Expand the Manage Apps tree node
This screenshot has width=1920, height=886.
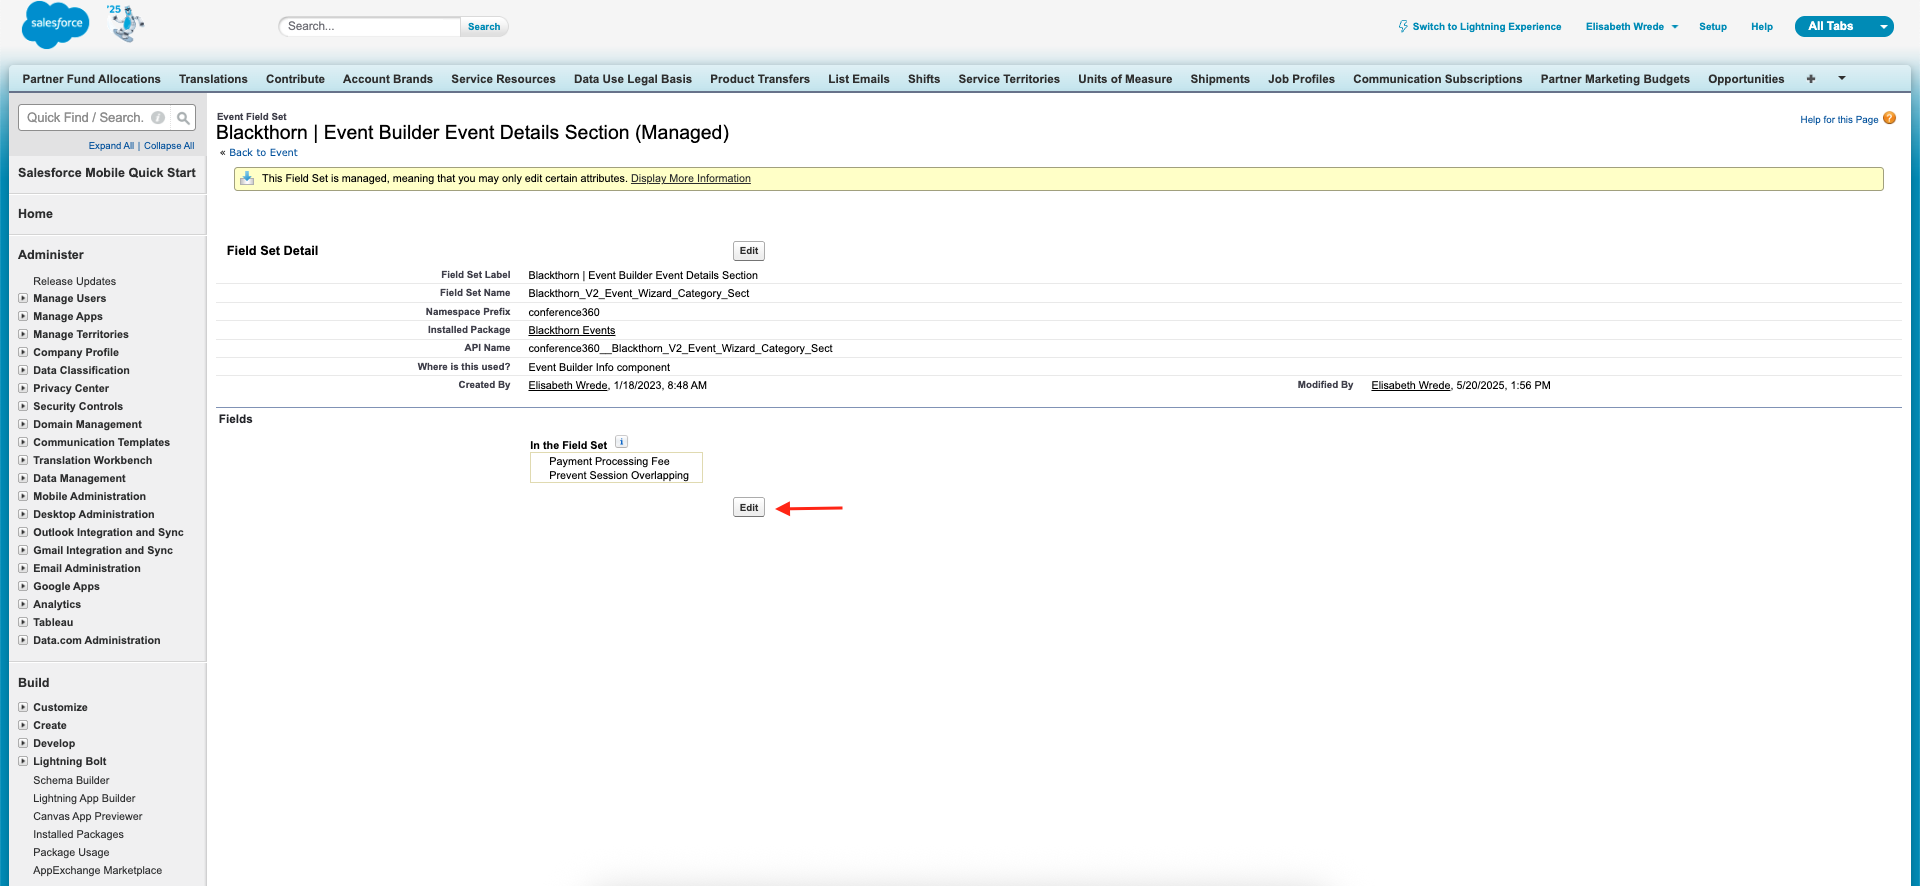pos(23,316)
